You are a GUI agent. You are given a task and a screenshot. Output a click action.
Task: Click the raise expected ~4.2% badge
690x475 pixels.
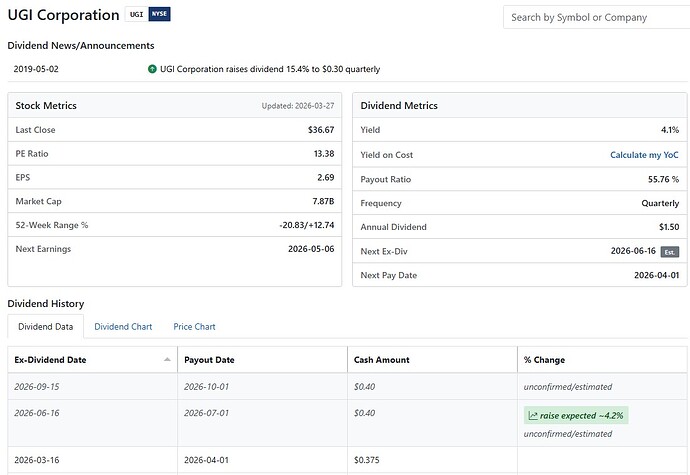(x=576, y=416)
